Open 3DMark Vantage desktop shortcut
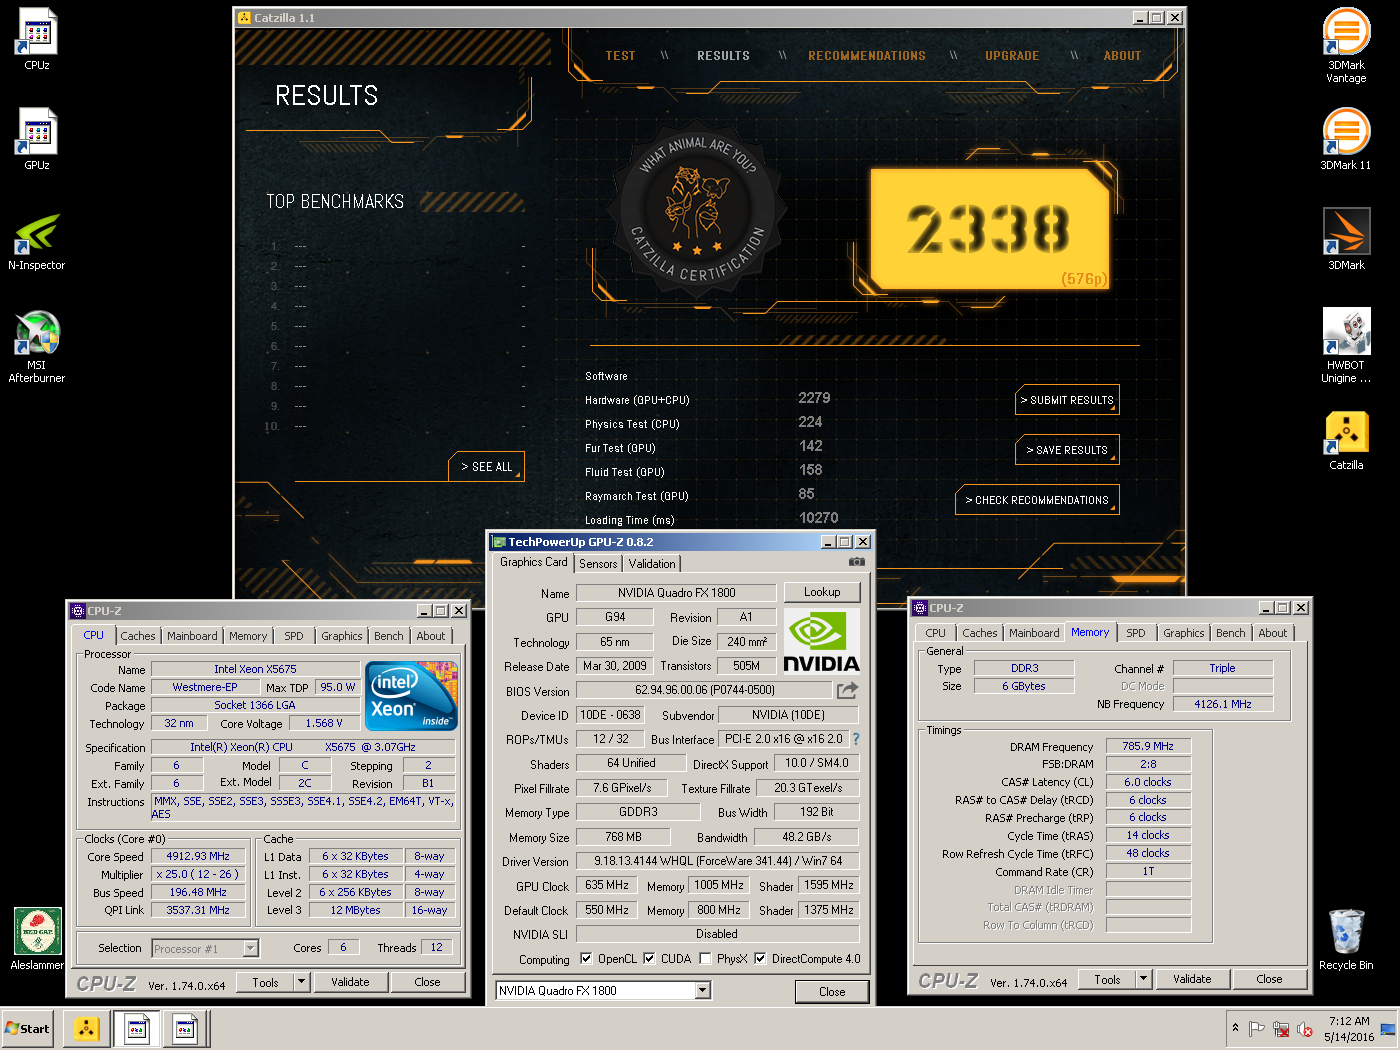The width and height of the screenshot is (1400, 1050). point(1346,46)
